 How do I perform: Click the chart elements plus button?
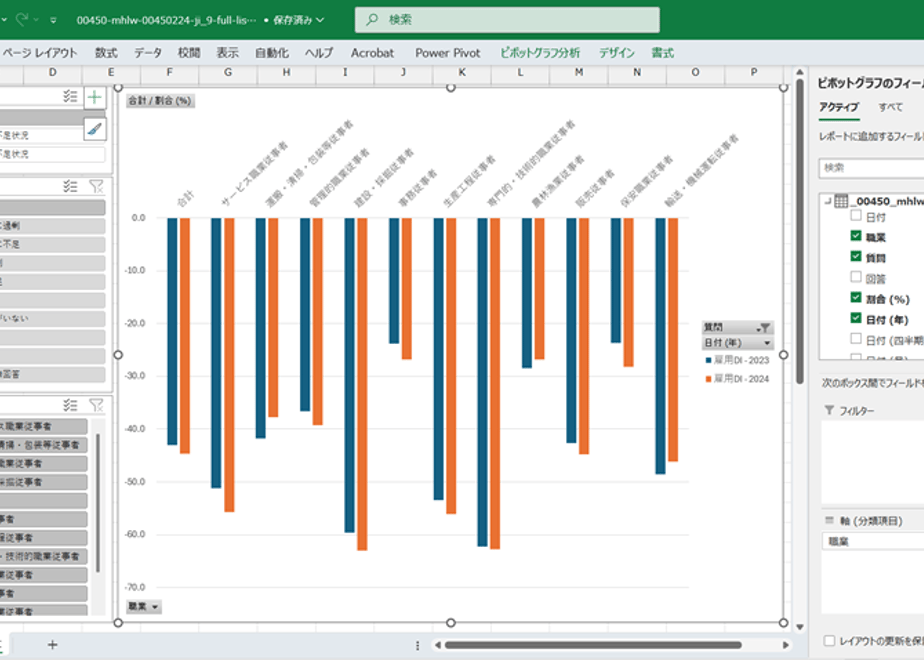click(95, 97)
